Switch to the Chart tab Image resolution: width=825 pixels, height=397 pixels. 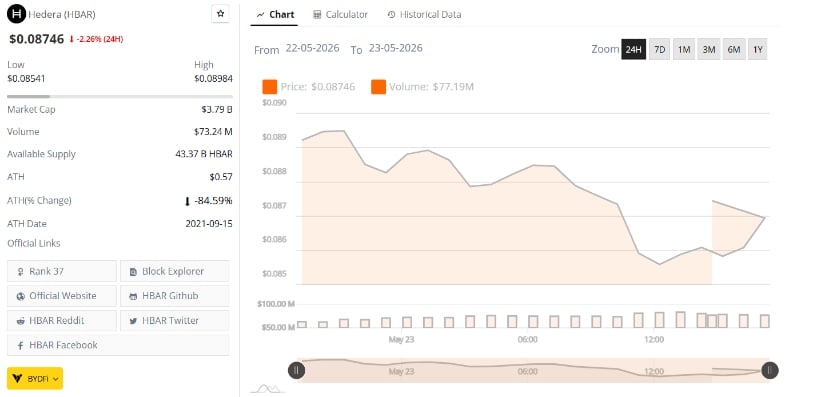coord(275,15)
